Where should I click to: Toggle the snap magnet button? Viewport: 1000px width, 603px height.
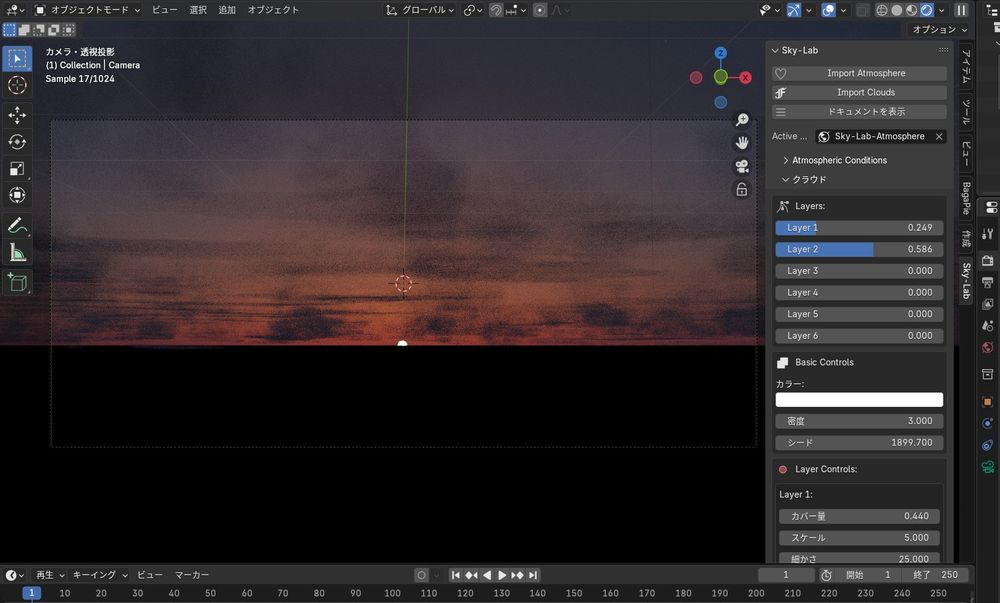(x=495, y=10)
